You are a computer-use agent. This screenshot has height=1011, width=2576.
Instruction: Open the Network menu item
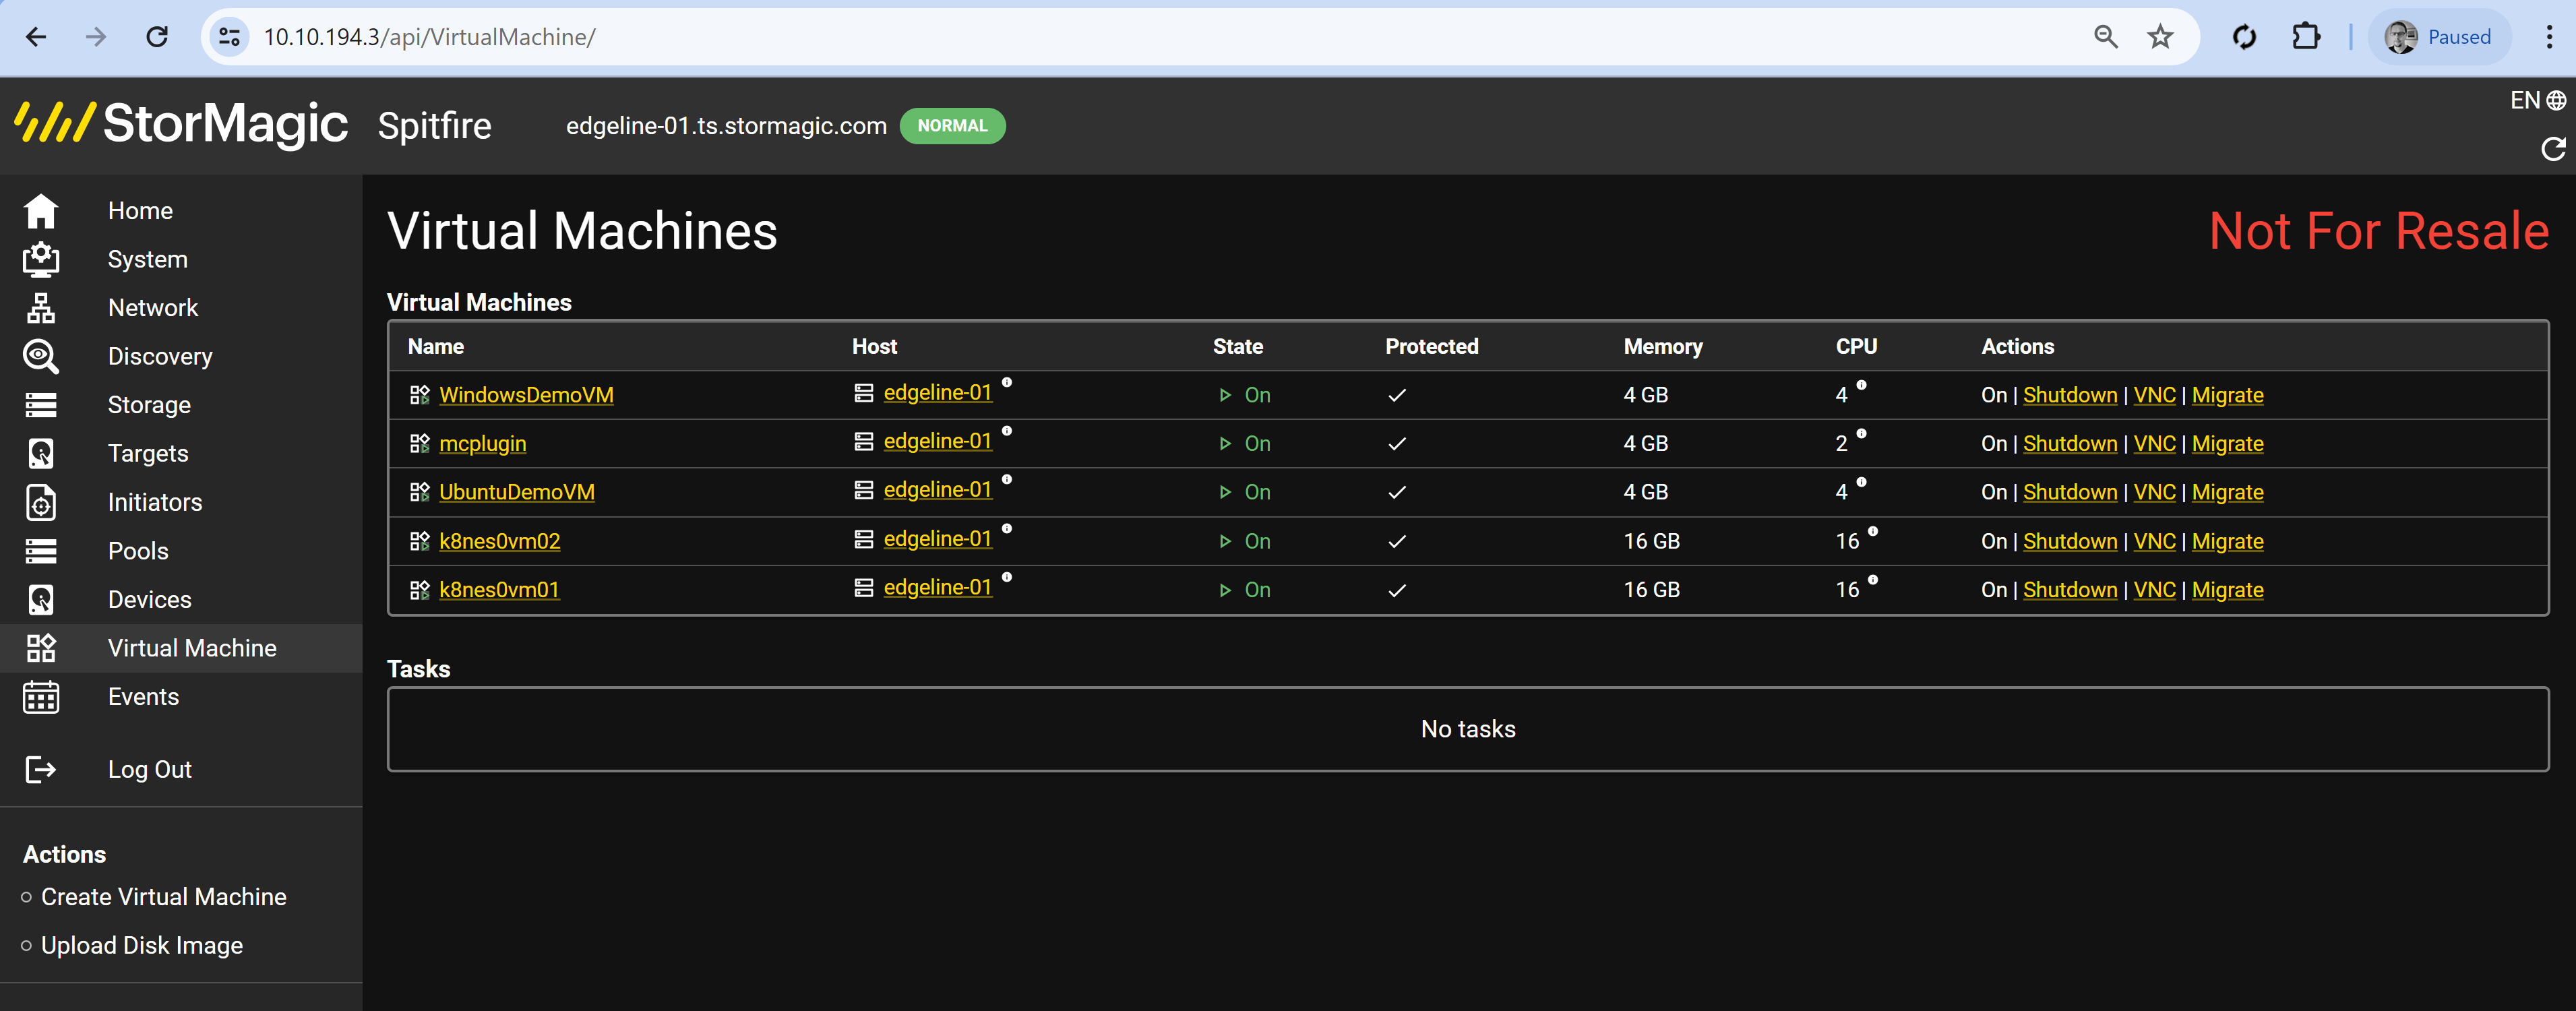pyautogui.click(x=153, y=308)
